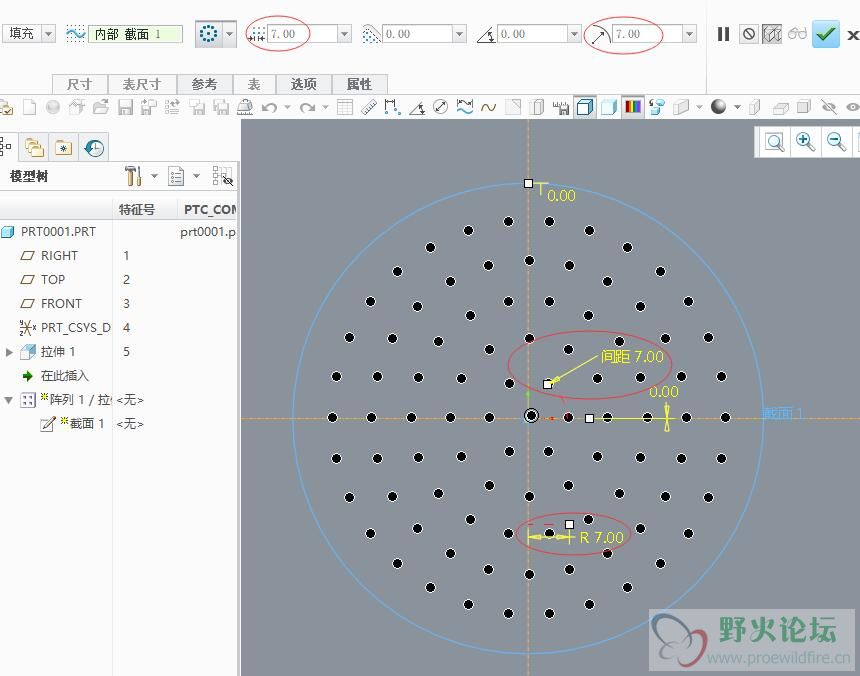Open the 属性 tab
Image resolution: width=860 pixels, height=676 pixels.
[360, 84]
